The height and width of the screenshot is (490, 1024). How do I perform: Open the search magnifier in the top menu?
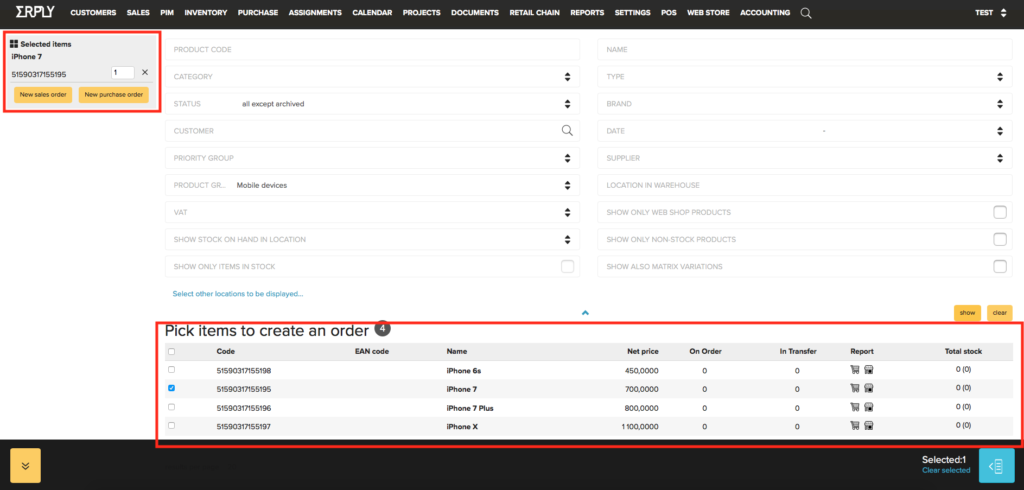pos(806,13)
